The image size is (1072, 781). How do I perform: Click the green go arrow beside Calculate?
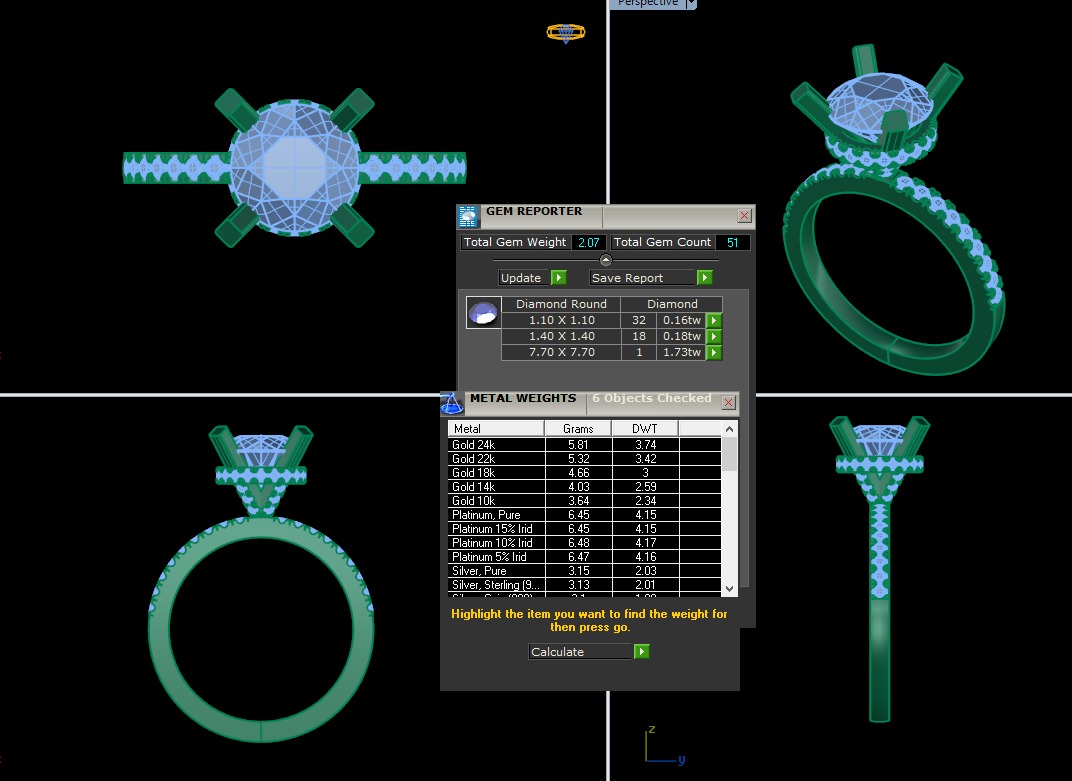(642, 652)
